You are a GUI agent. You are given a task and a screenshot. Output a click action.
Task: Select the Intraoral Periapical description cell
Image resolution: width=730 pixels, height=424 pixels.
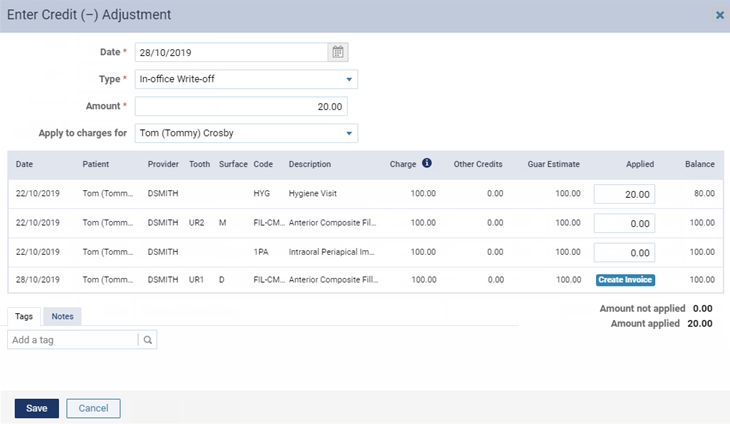331,252
